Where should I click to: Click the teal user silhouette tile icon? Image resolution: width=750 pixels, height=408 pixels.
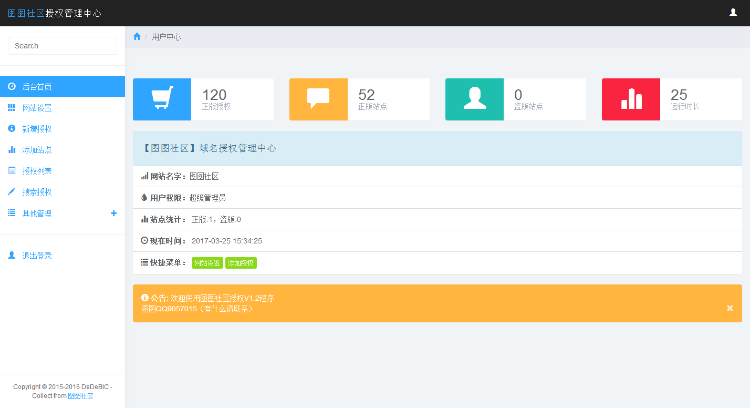(473, 98)
